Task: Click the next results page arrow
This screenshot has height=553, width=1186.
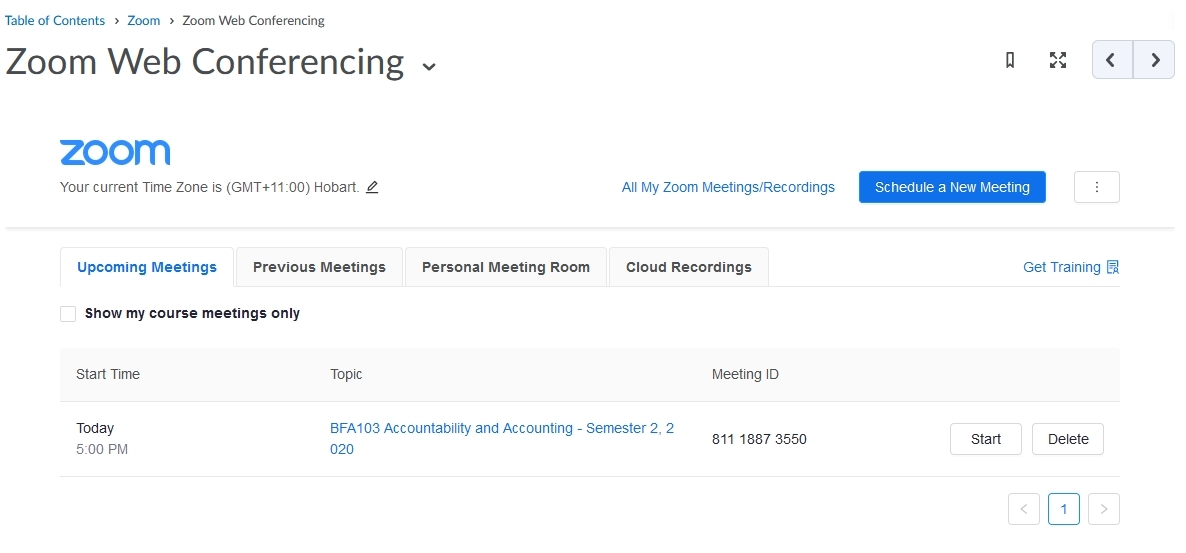Action: point(1104,509)
